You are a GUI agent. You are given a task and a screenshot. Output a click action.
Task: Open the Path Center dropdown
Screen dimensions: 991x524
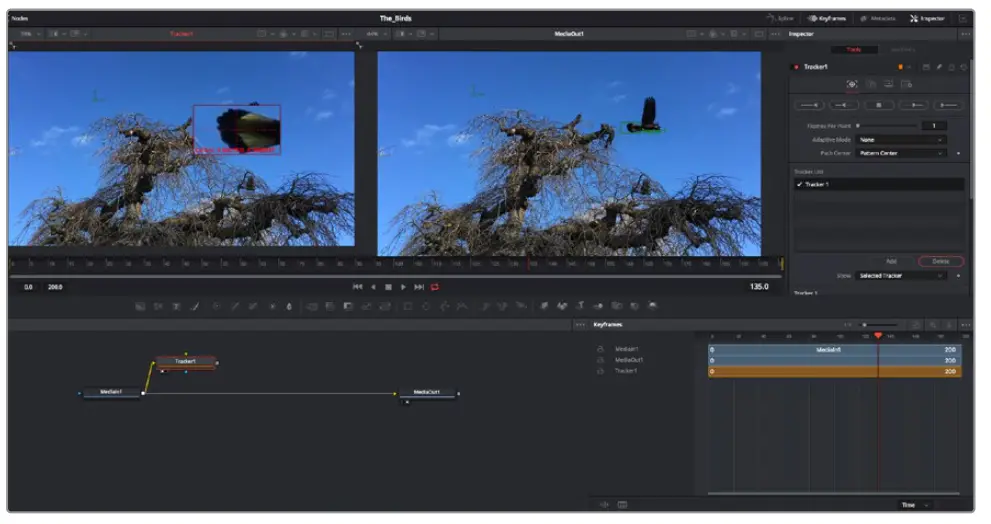[900, 153]
